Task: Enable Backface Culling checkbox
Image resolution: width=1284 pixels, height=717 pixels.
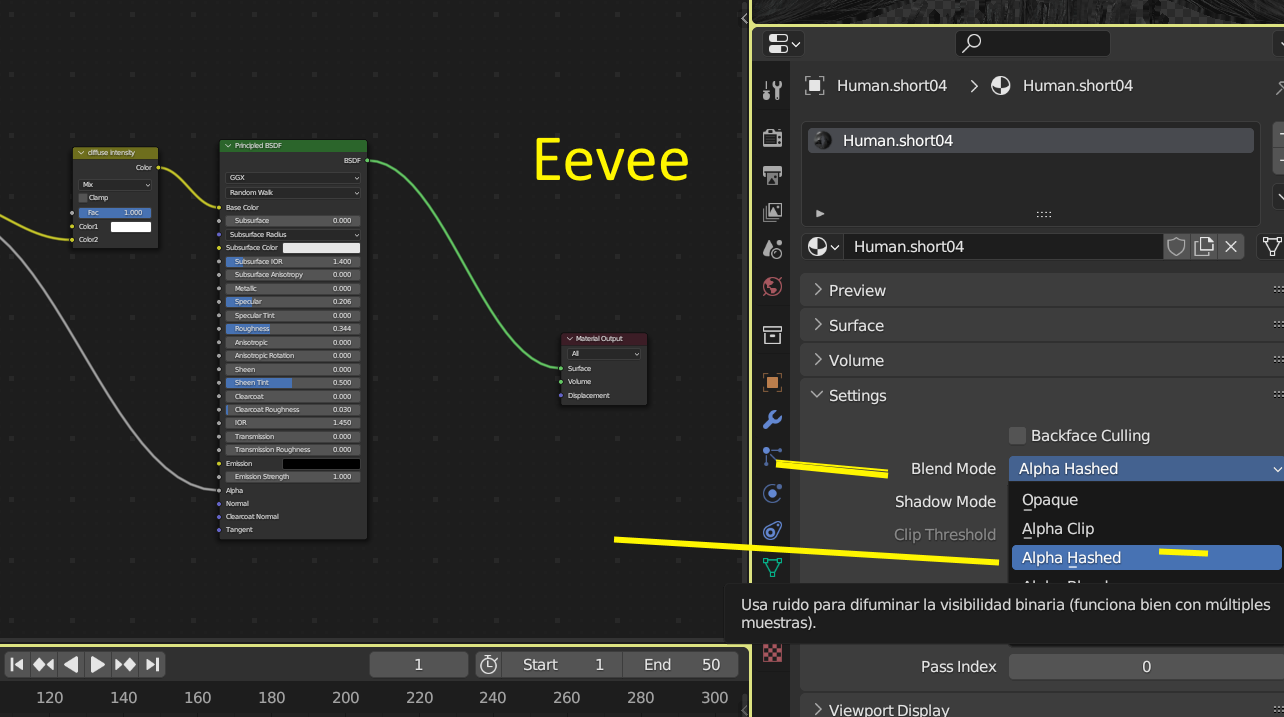Action: (1018, 435)
